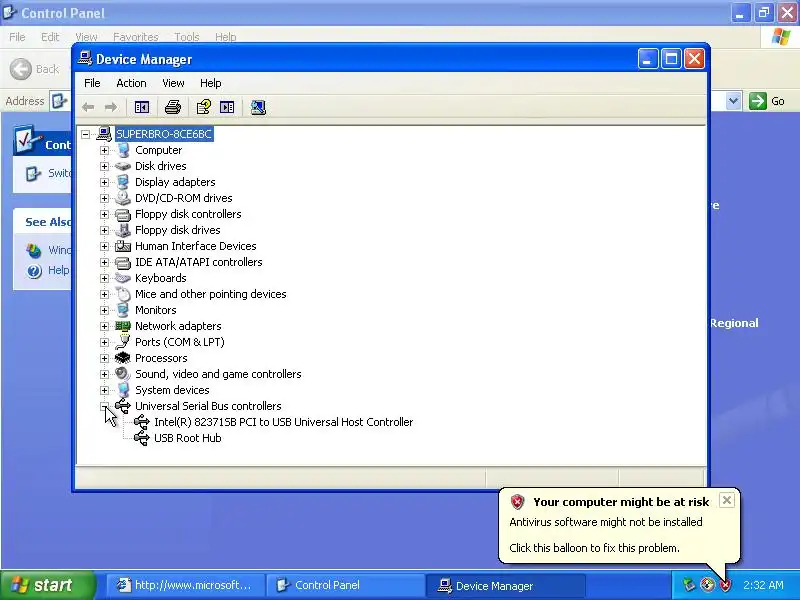Image resolution: width=800 pixels, height=600 pixels.
Task: Open Control Panel Edit menu
Action: coord(50,37)
